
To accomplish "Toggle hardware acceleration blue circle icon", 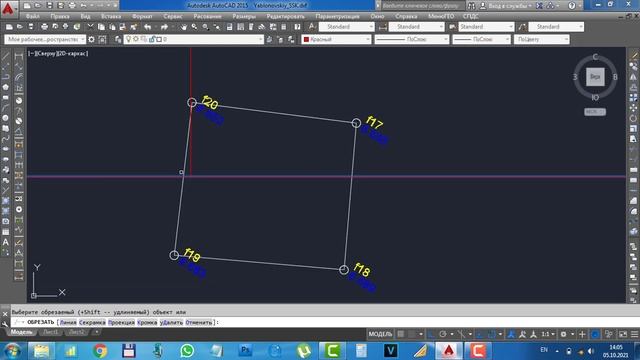I will click(x=595, y=334).
